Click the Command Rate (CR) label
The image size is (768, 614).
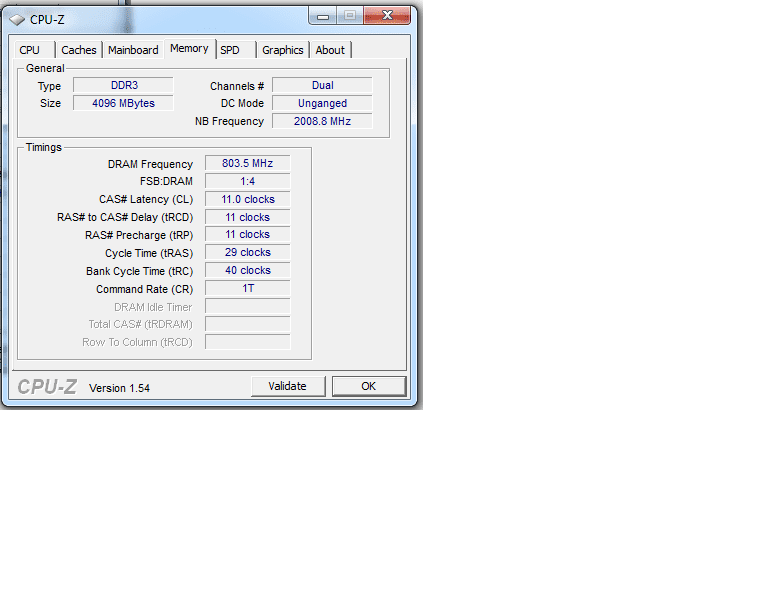pyautogui.click(x=144, y=289)
